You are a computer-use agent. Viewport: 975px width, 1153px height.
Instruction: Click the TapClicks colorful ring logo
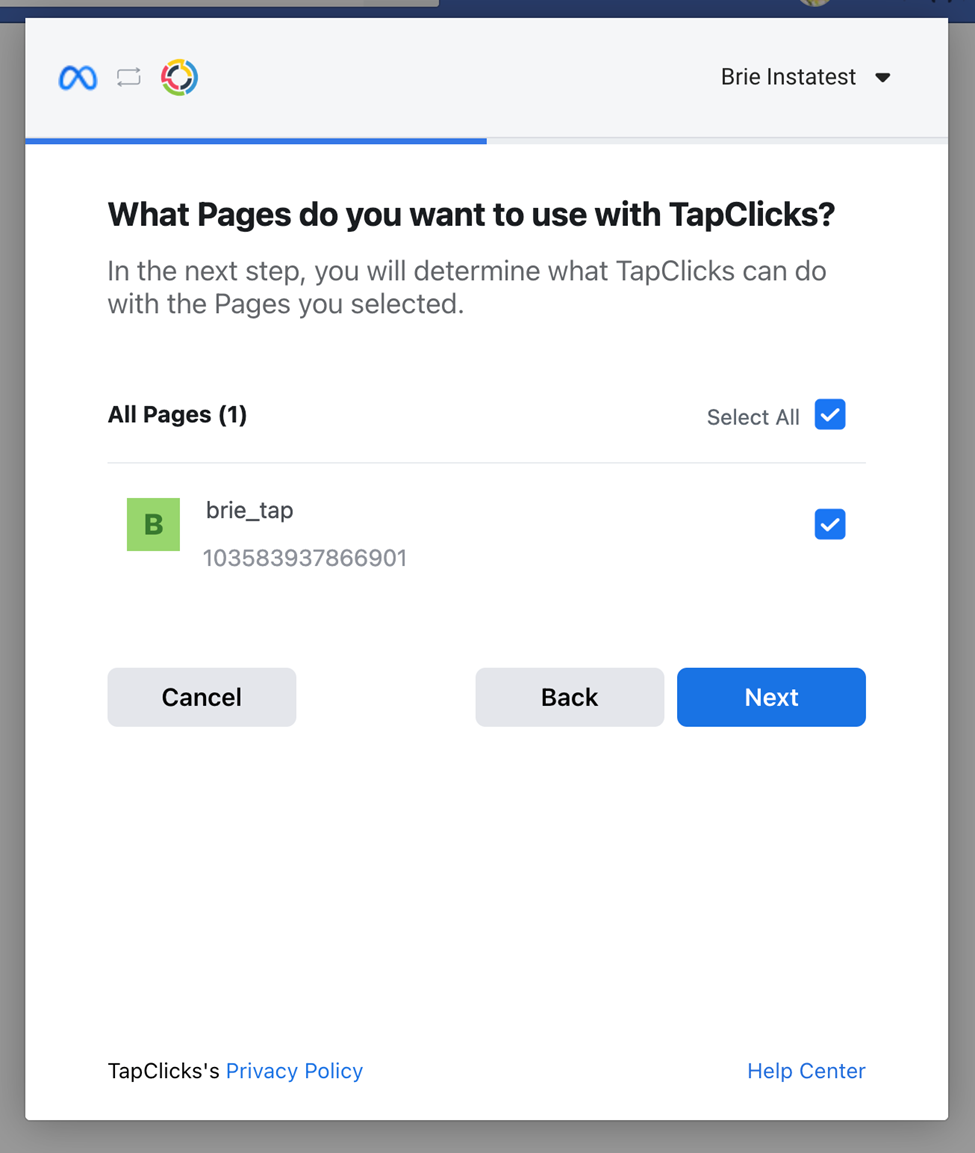[179, 77]
